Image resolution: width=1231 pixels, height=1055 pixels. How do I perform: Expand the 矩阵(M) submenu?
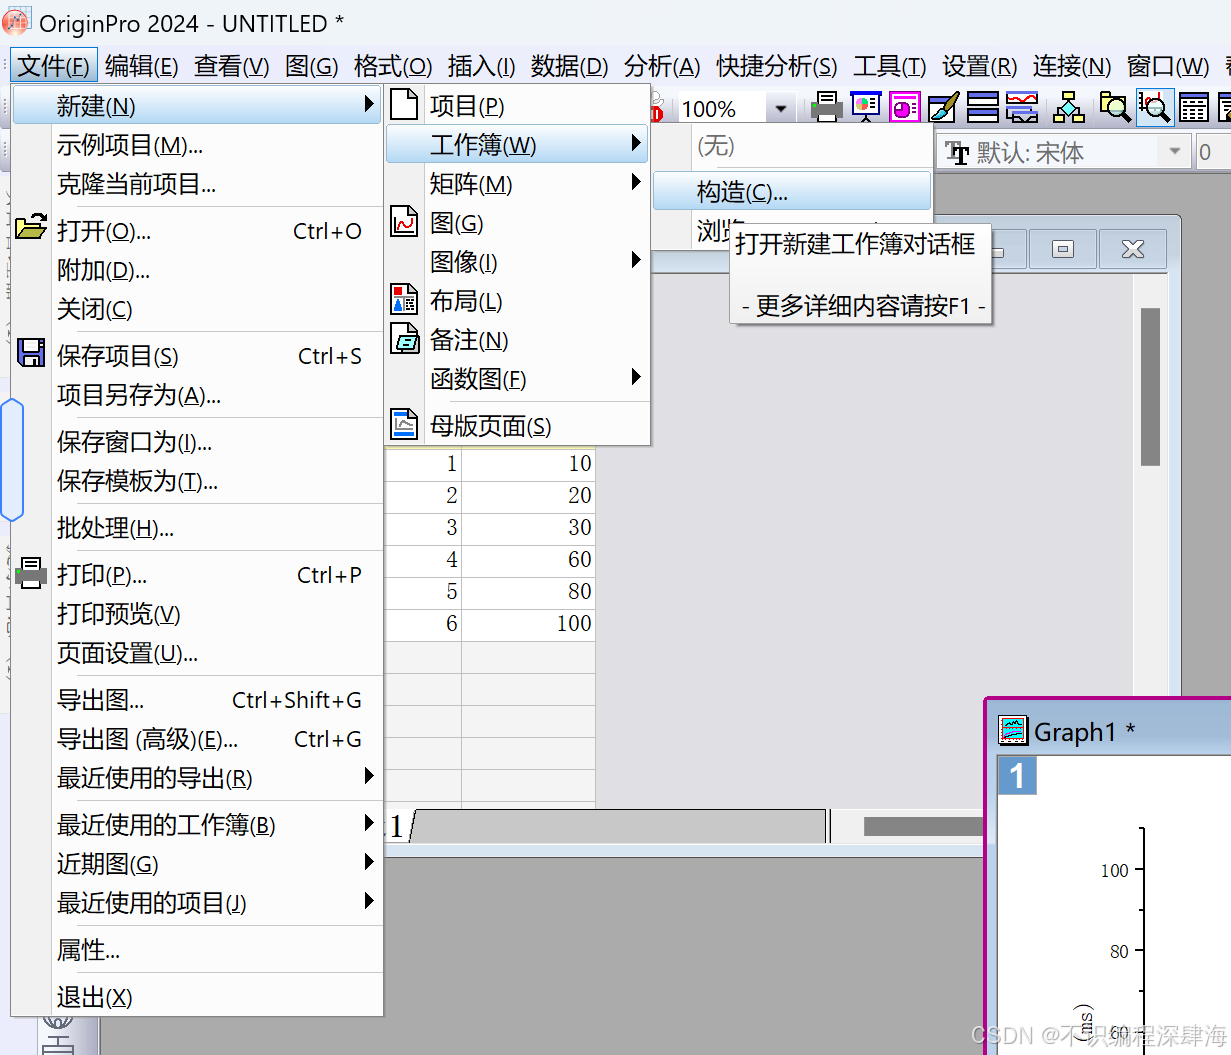(517, 184)
